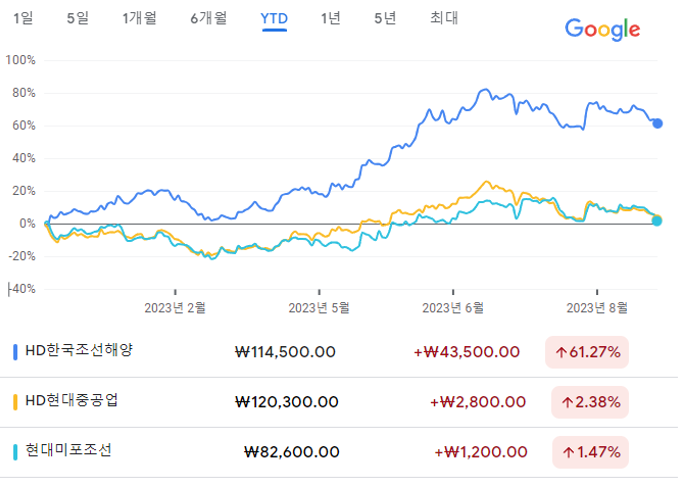Click the +₩2,800.00 change value
This screenshot has width=688, height=489.
tap(478, 402)
